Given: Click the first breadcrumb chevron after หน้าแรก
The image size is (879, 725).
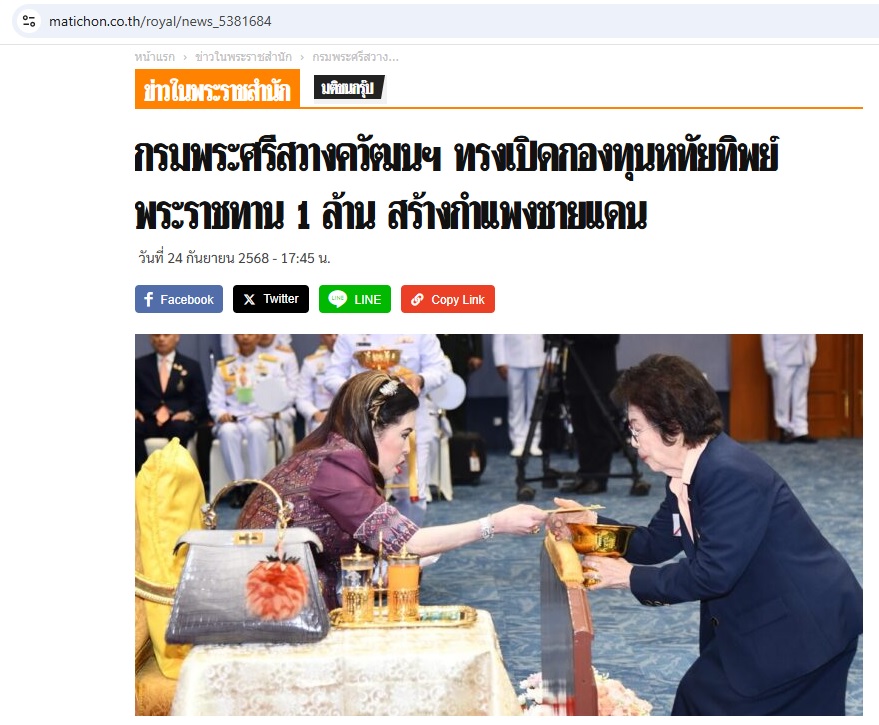Looking at the screenshot, I should pos(185,57).
